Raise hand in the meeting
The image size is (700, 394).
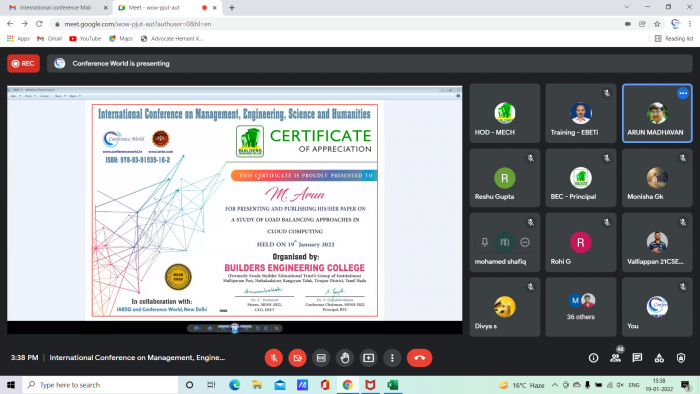coord(345,358)
